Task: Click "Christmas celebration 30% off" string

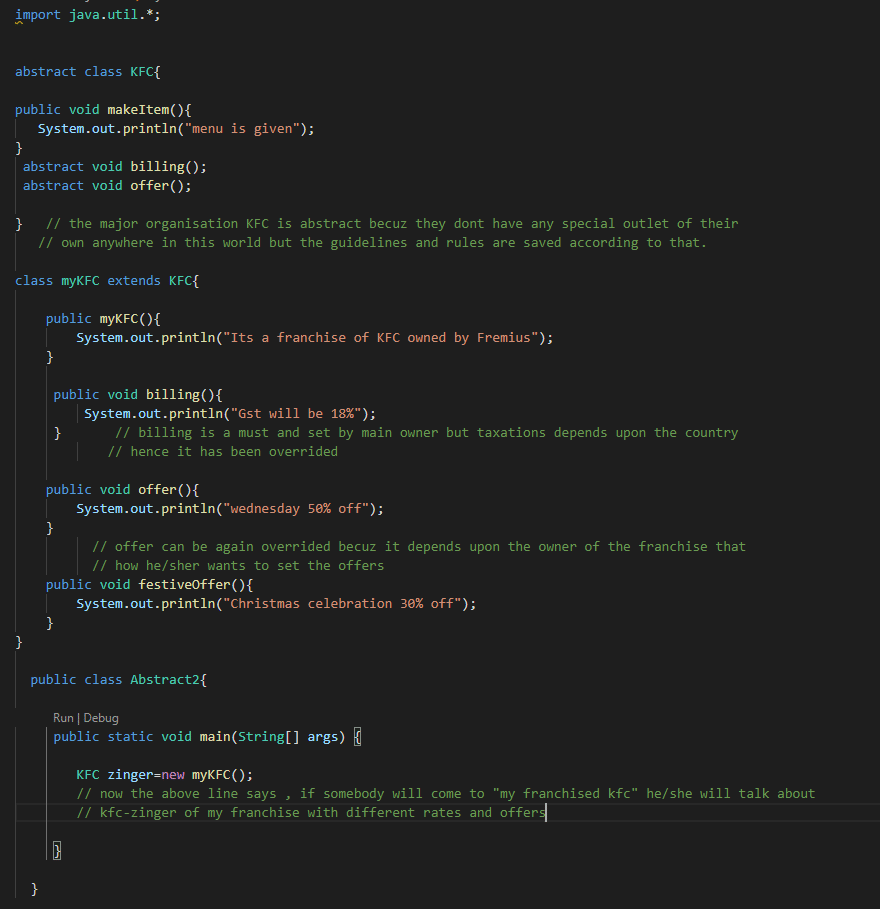Action: pos(342,603)
